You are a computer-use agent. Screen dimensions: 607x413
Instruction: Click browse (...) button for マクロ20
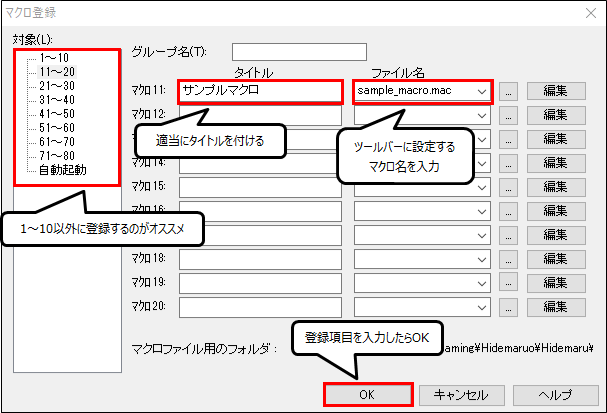click(508, 307)
